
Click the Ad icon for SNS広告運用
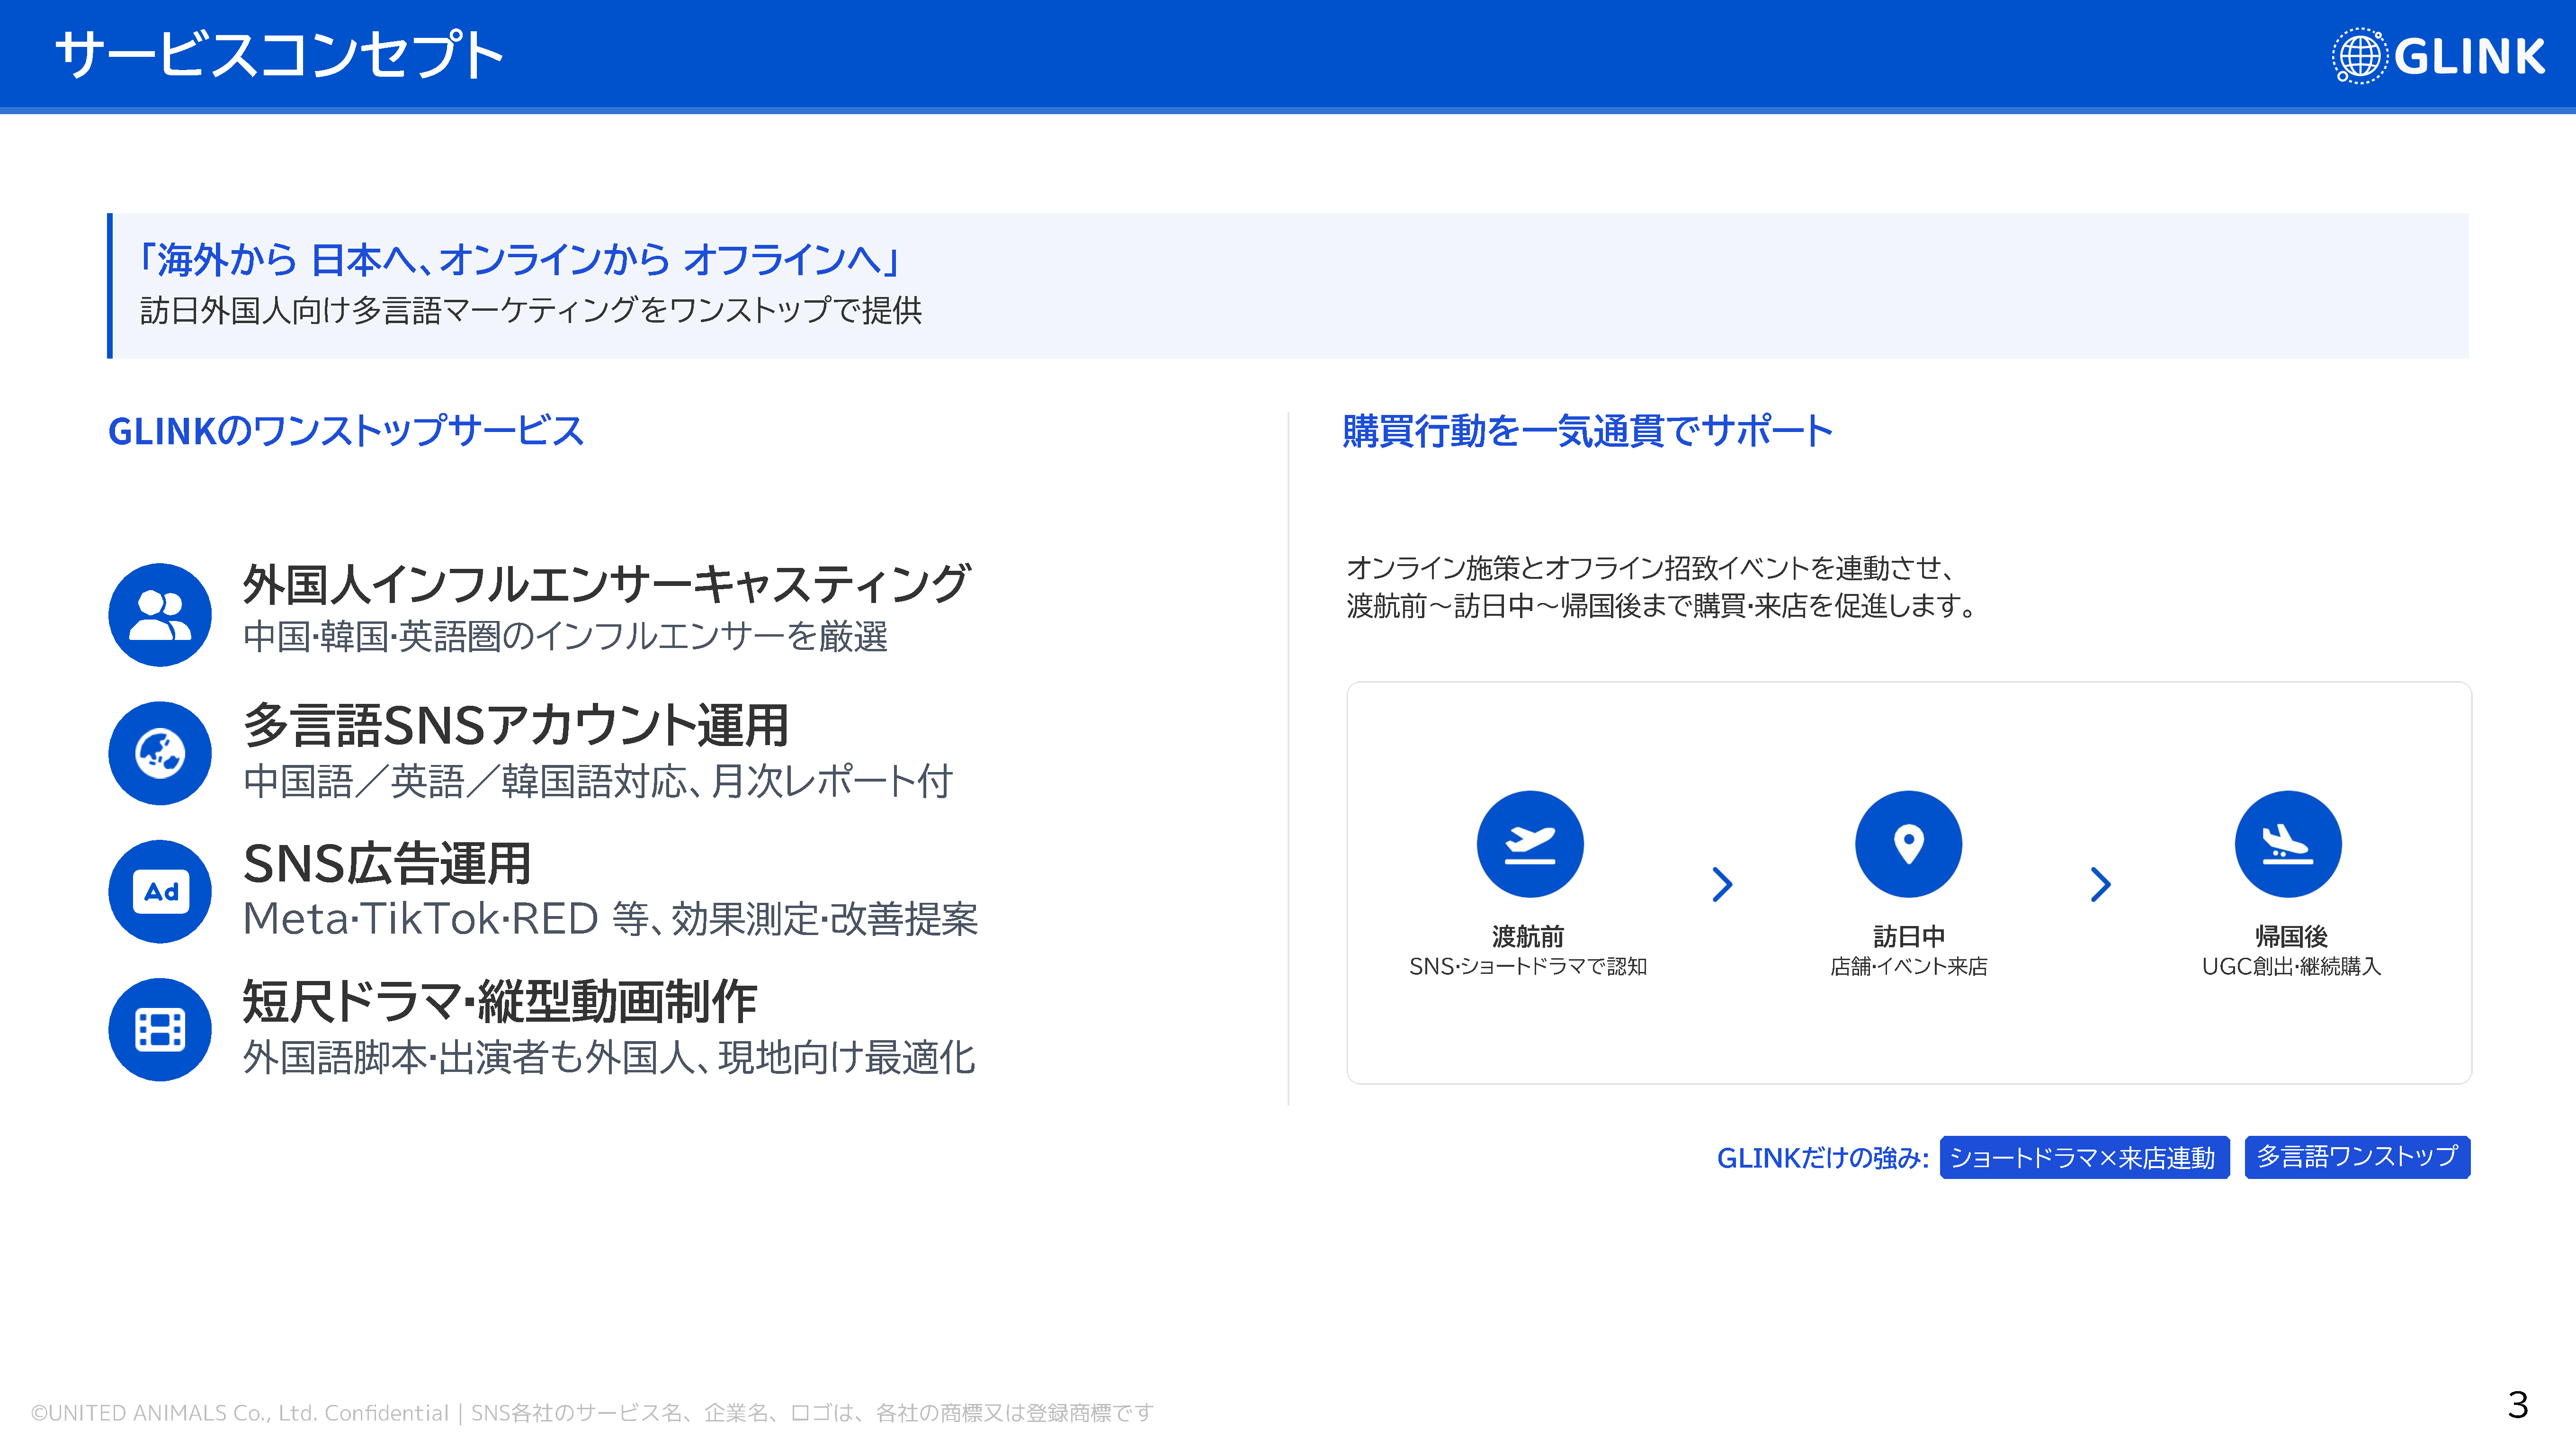coord(160,891)
